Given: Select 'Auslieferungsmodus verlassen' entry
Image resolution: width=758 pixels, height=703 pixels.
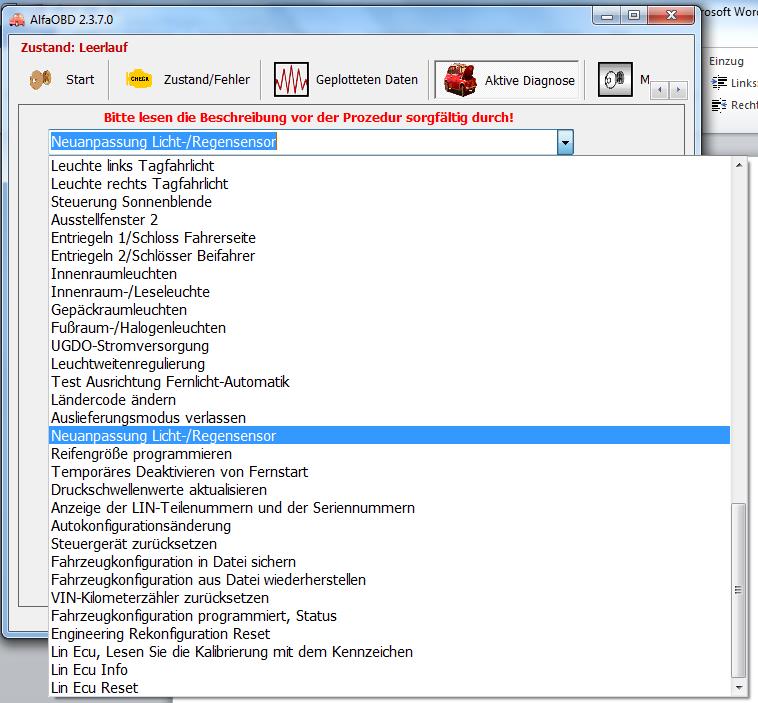Looking at the screenshot, I should [x=148, y=418].
